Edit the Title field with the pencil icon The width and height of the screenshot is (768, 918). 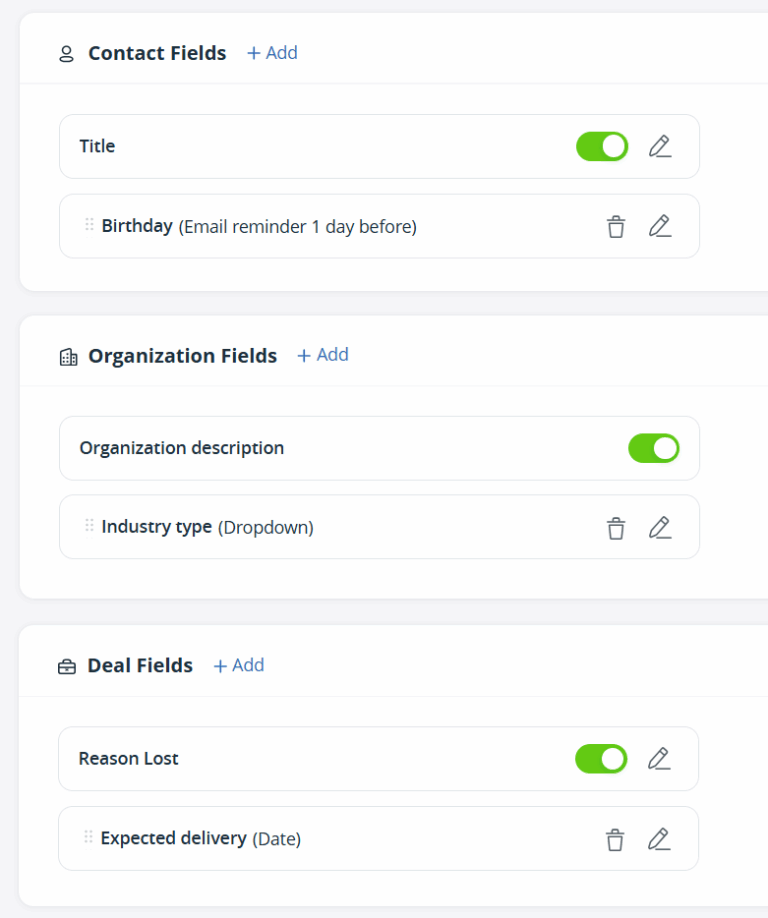[x=659, y=146]
